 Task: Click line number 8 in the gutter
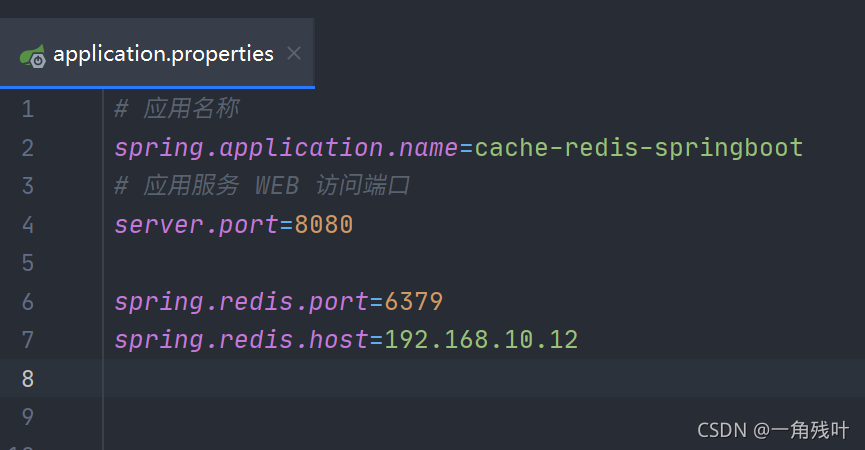[x=28, y=378]
